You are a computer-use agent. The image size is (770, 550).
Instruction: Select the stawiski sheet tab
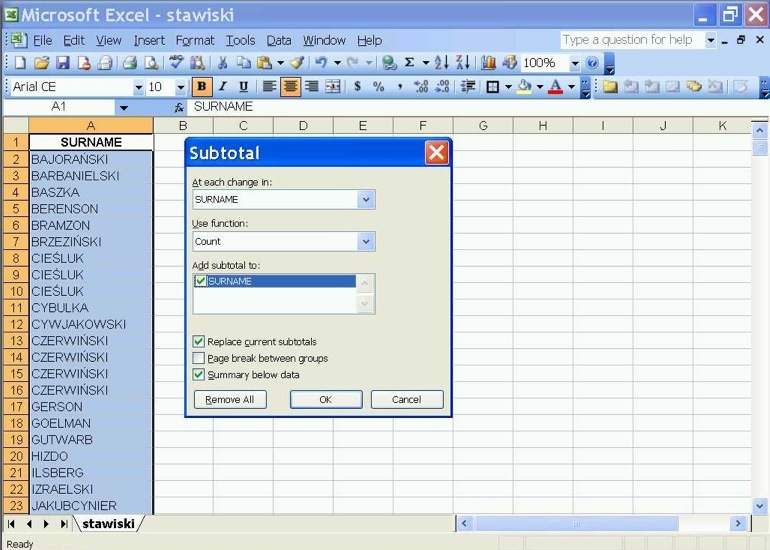[x=108, y=524]
